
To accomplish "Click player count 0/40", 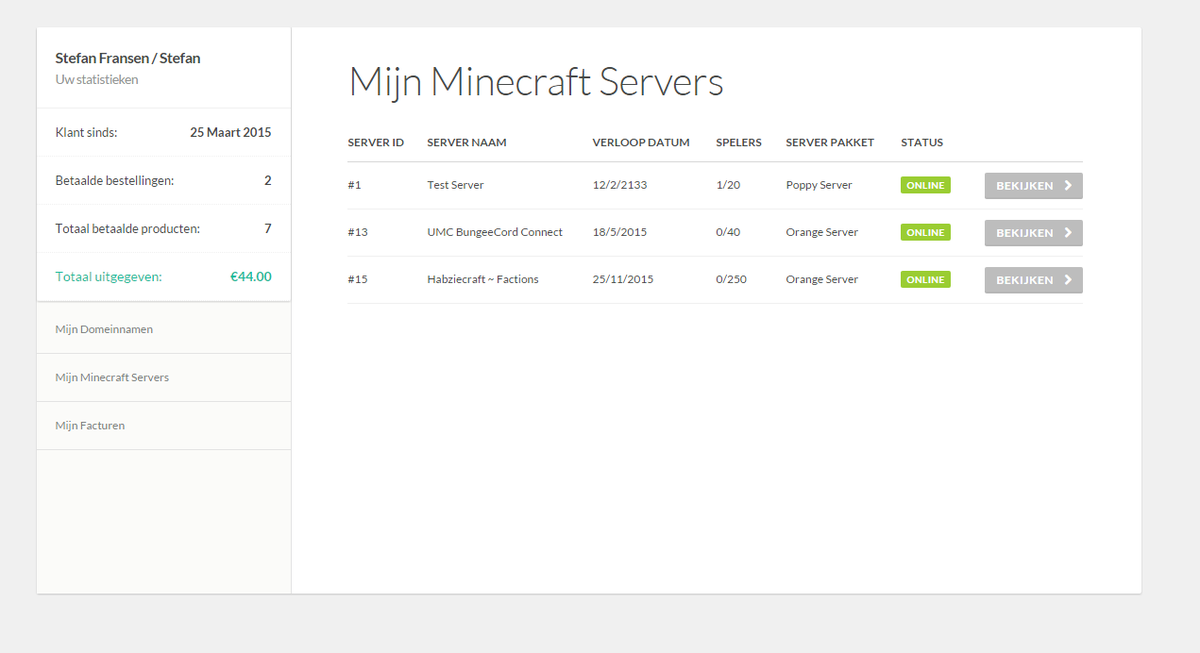I will coord(728,232).
